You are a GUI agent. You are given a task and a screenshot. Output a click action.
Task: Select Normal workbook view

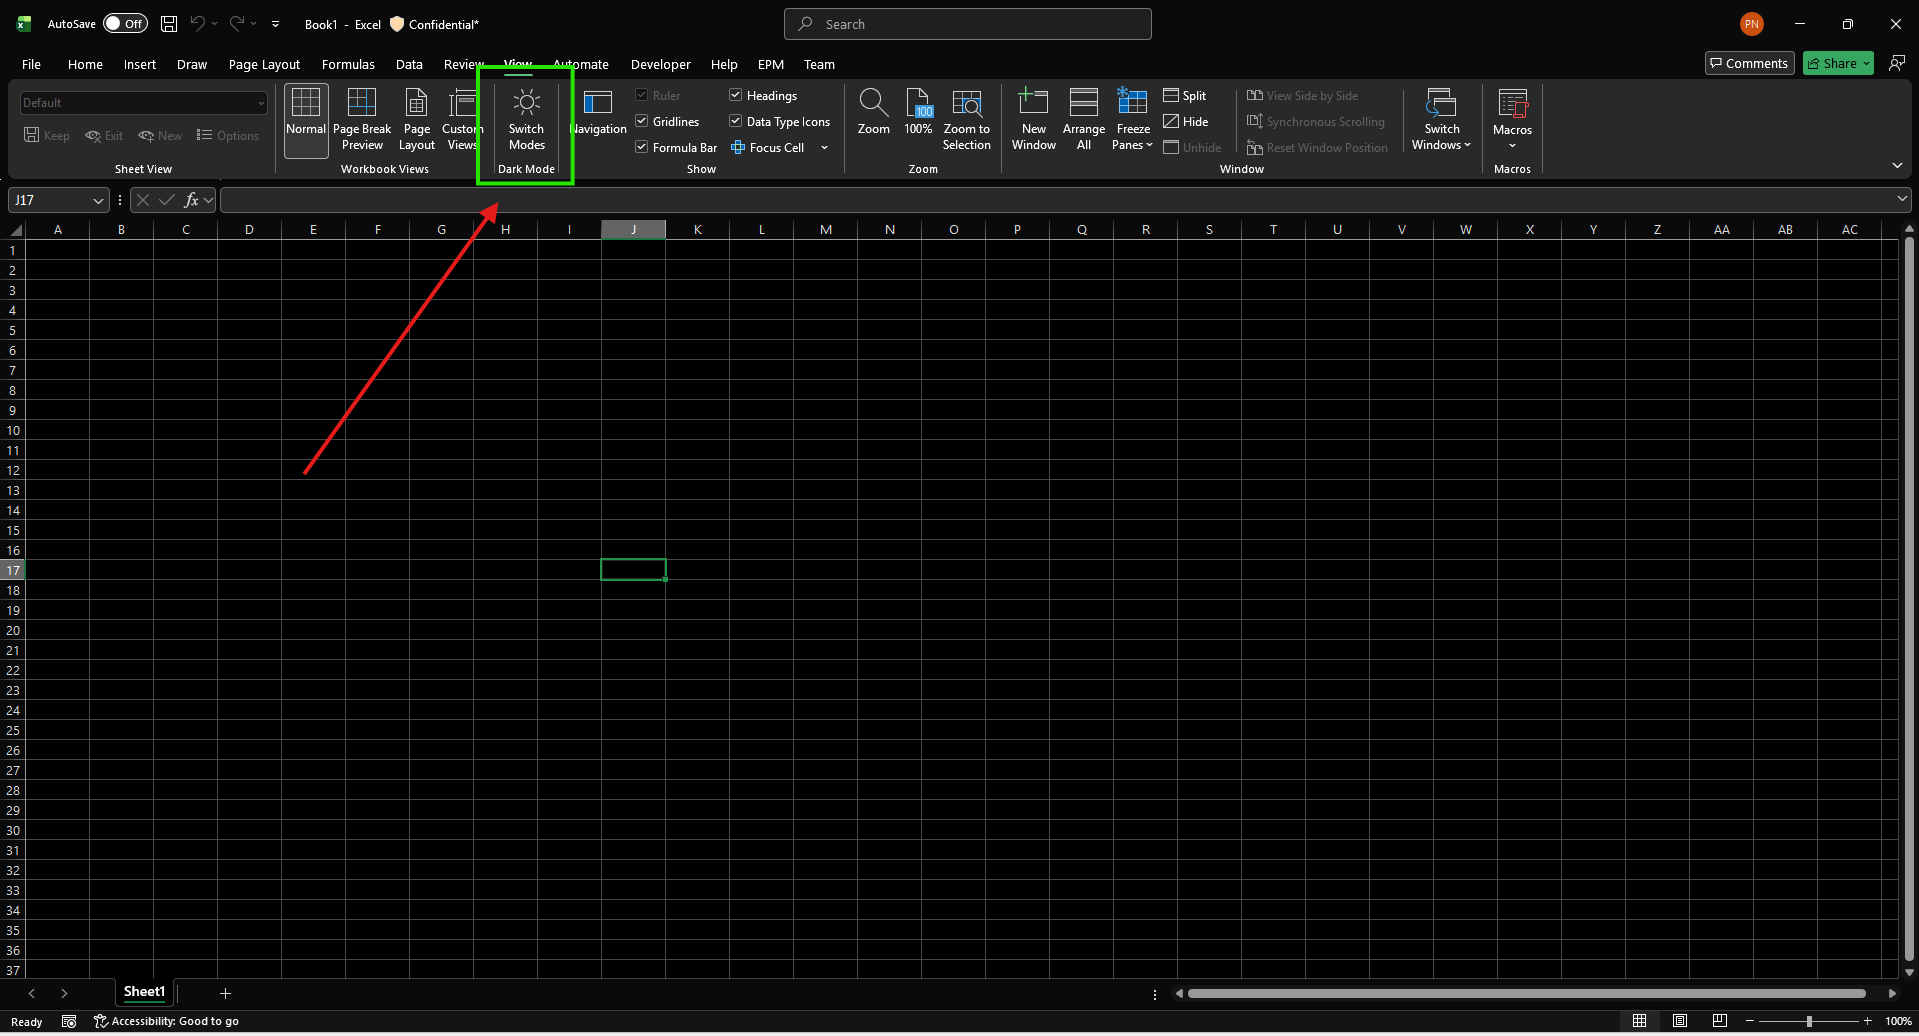click(306, 121)
